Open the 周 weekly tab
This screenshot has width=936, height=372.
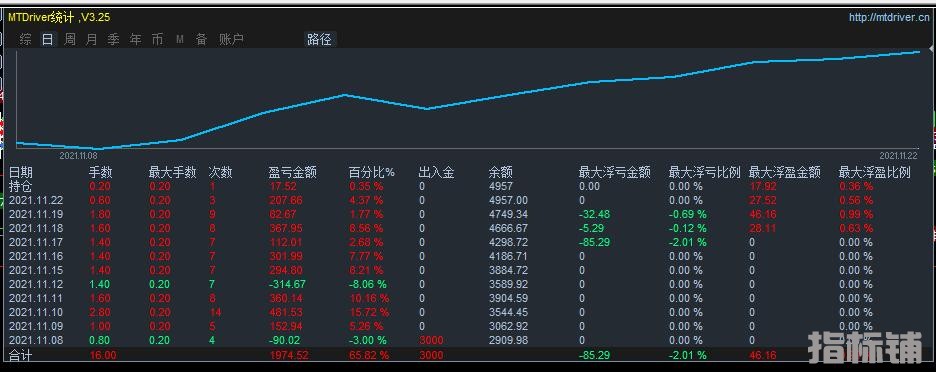[70, 39]
